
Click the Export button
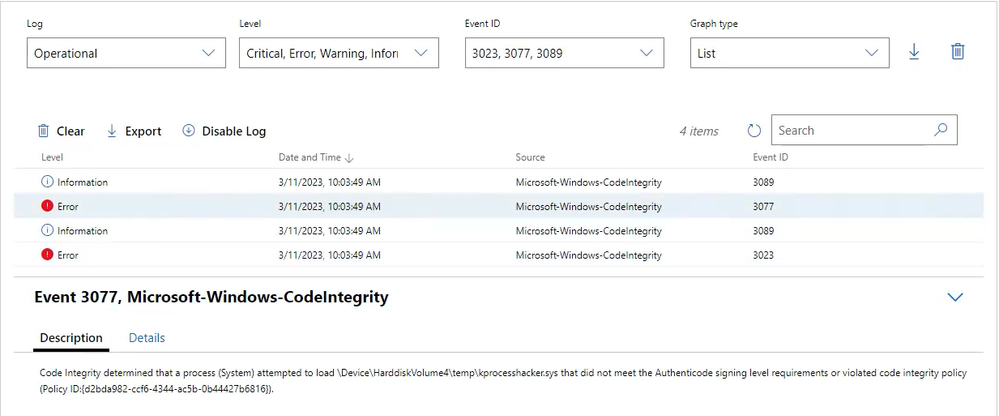pyautogui.click(x=133, y=131)
